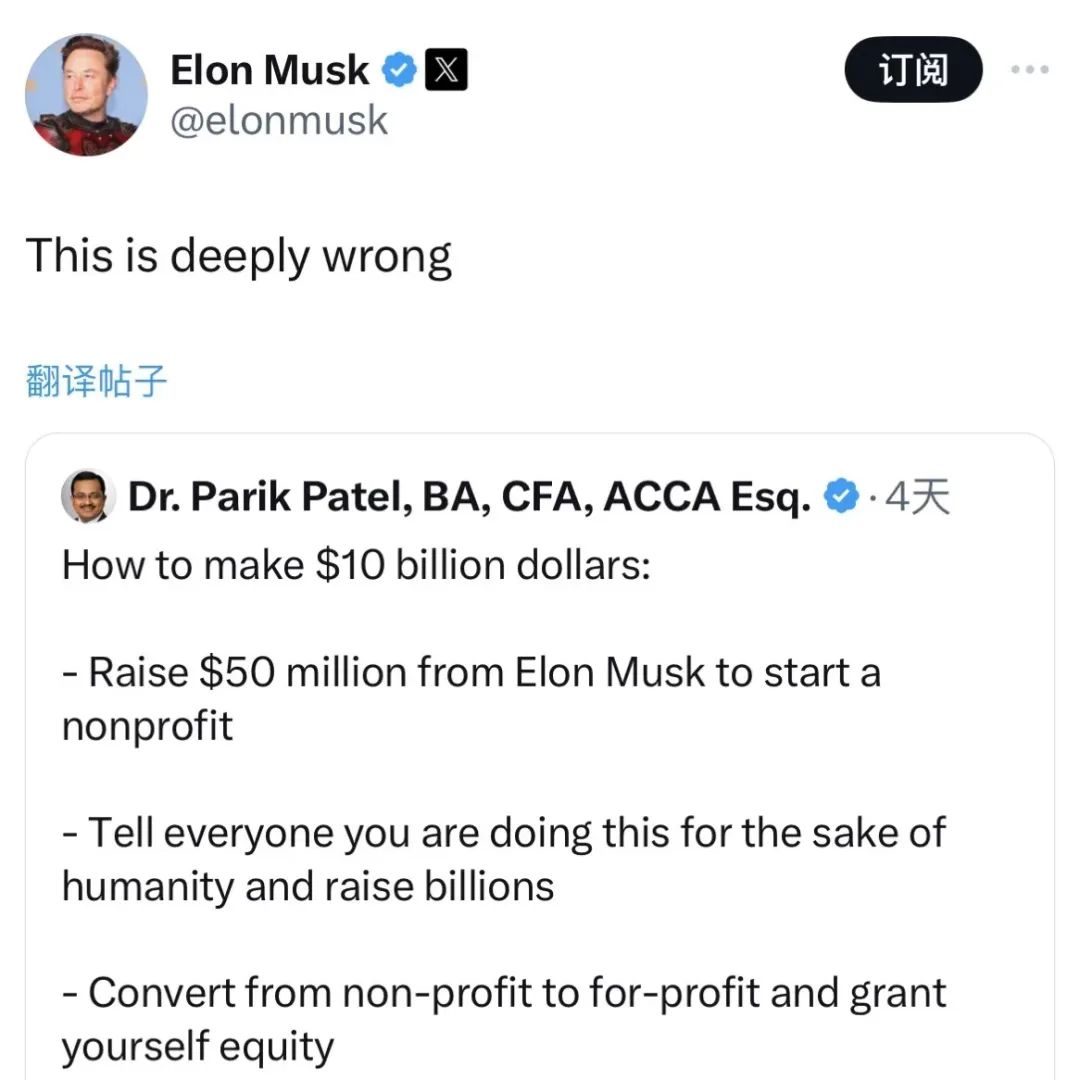Click the "This is deeply wrong" post text
Viewport: 1080px width, 1080px height.
(238, 256)
